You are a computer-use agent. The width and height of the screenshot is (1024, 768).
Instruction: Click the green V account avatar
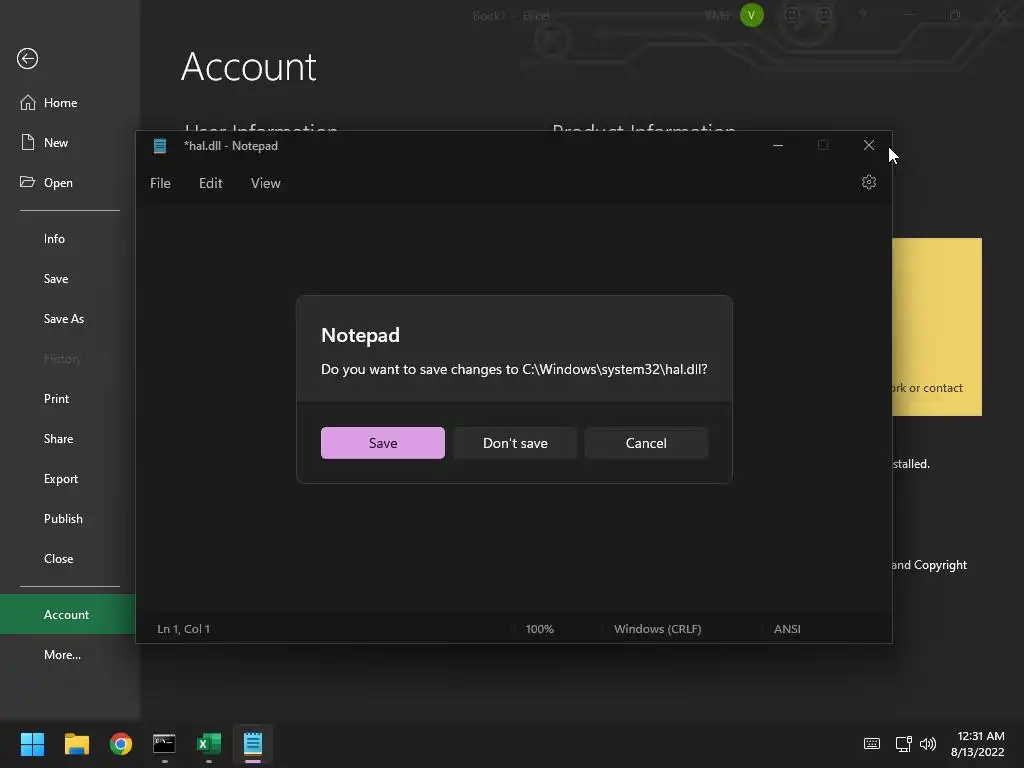(x=752, y=15)
